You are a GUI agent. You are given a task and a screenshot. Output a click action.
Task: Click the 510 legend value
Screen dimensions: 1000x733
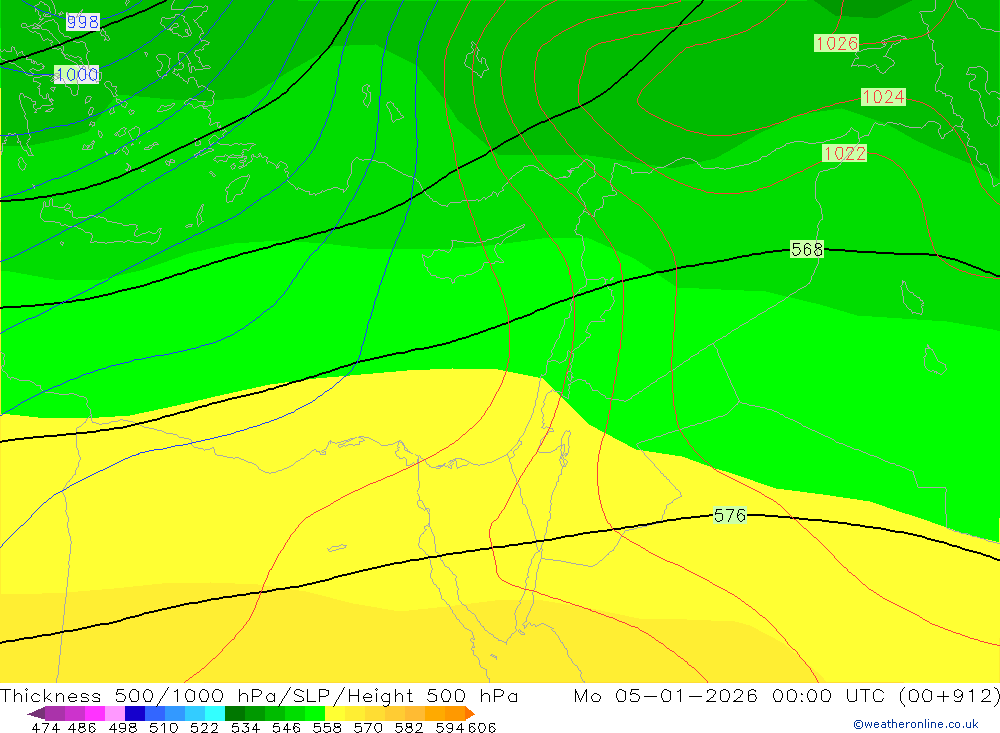click(x=163, y=727)
